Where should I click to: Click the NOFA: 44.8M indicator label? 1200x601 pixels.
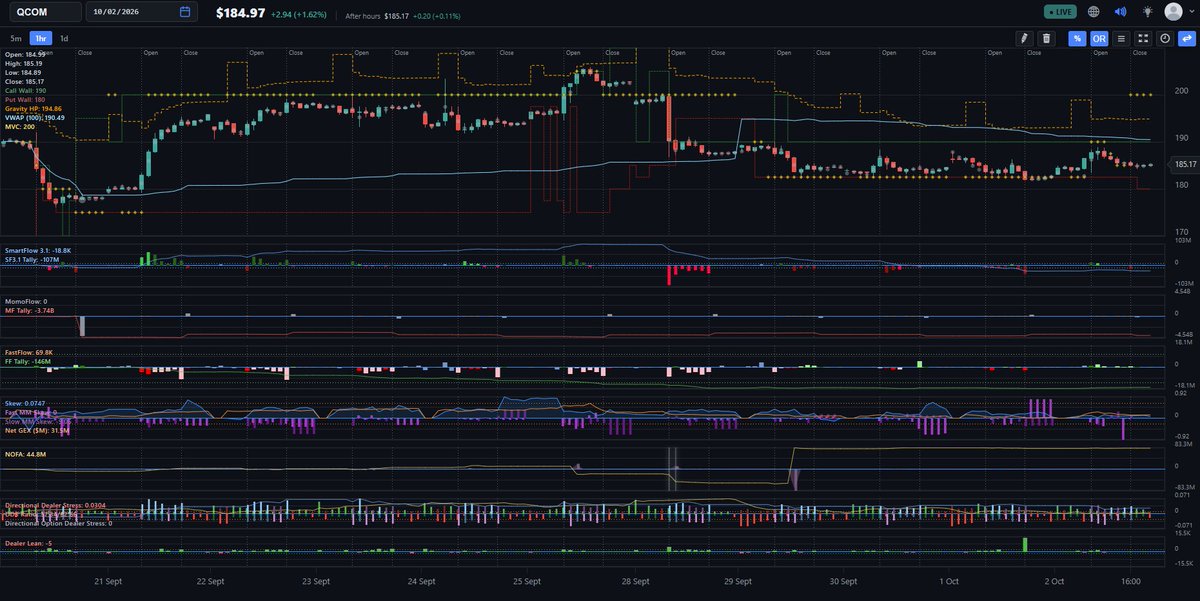(26, 454)
